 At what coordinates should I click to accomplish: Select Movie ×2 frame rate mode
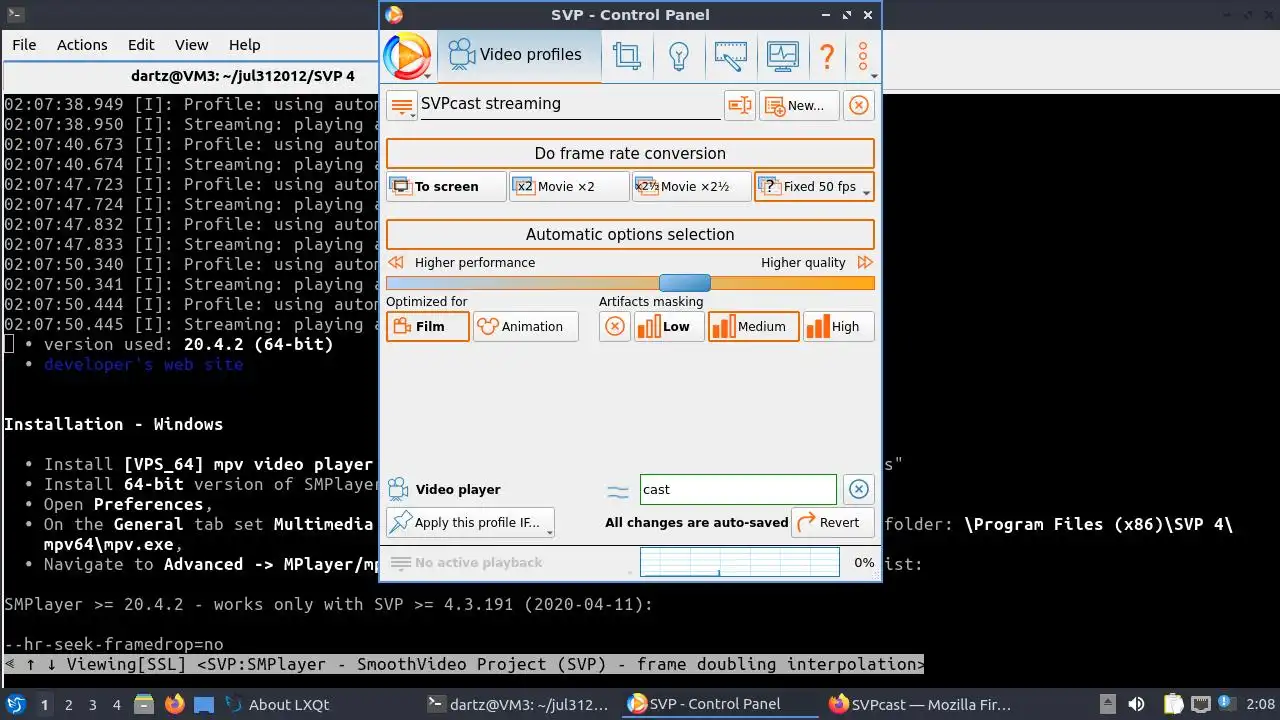(568, 186)
